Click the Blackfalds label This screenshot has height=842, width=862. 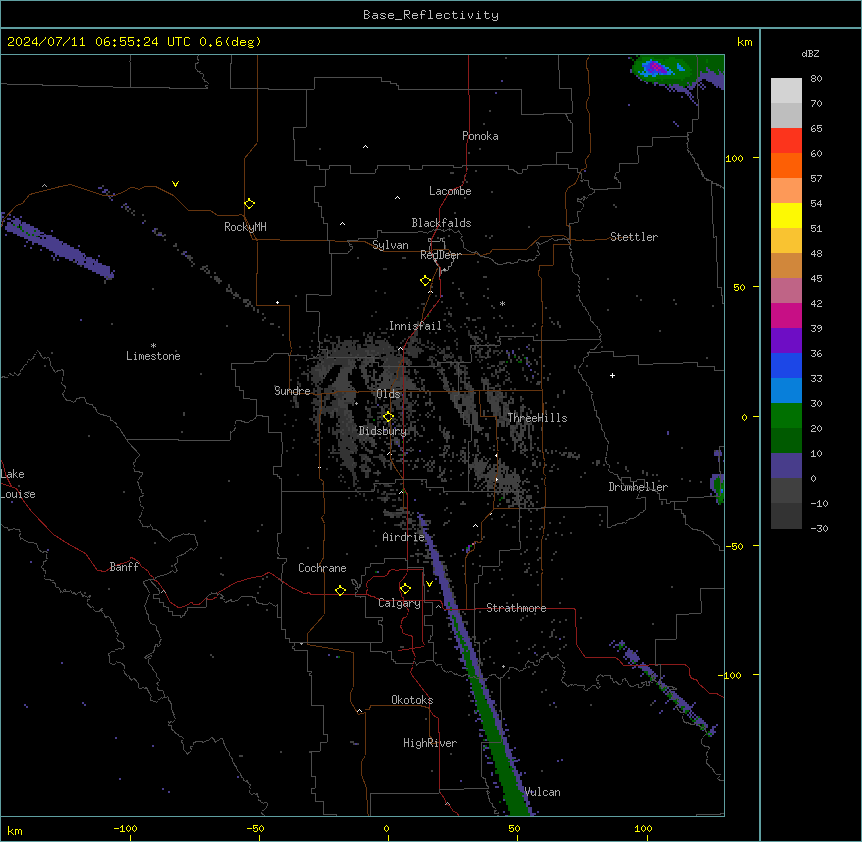441,223
